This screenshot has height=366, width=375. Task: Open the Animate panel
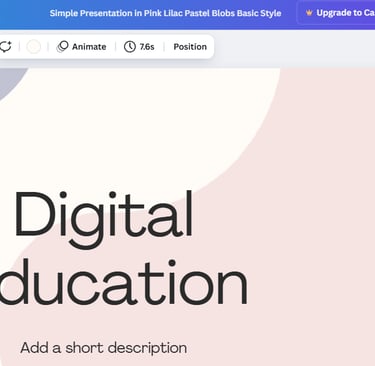pyautogui.click(x=81, y=47)
